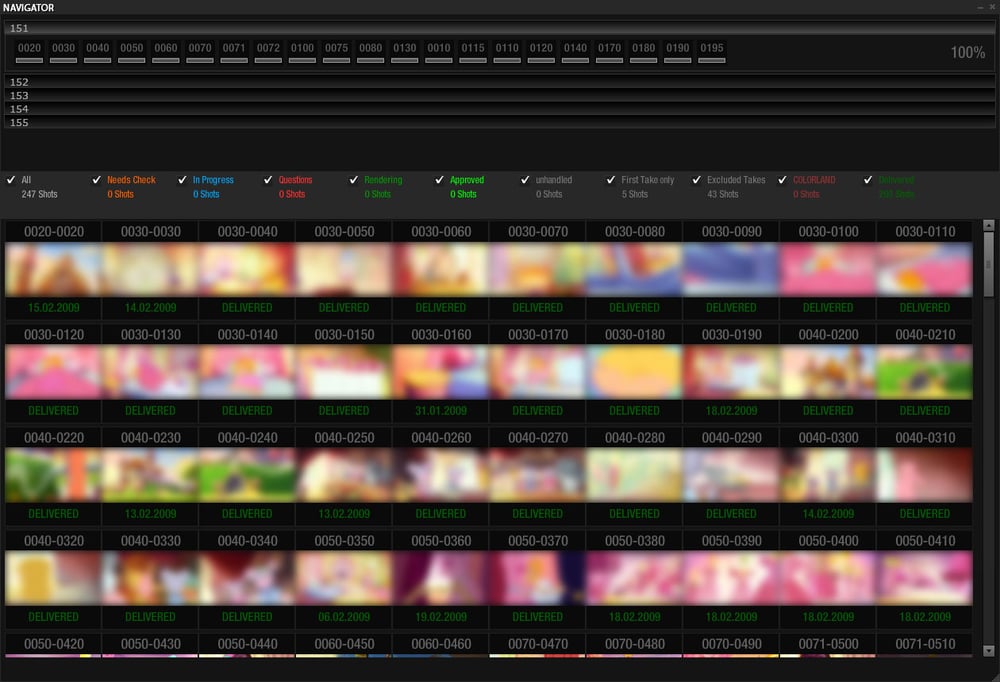Toggle the Needs Check filter checkbox

[96, 180]
